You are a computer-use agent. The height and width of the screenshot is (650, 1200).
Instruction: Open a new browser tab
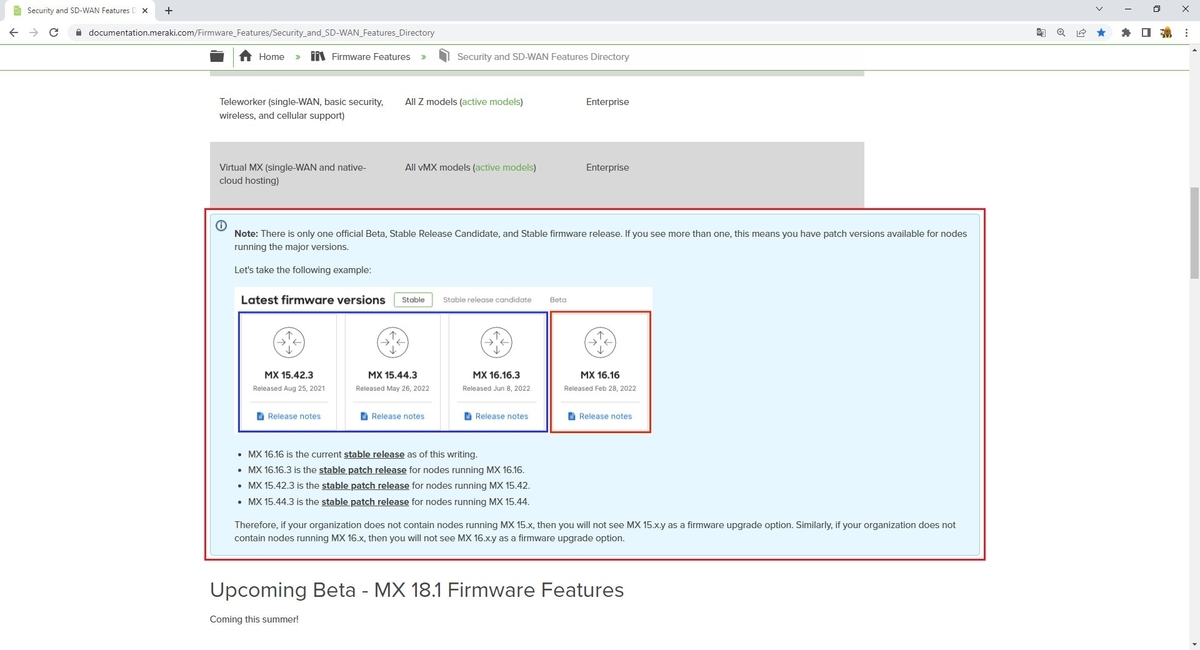coord(168,10)
